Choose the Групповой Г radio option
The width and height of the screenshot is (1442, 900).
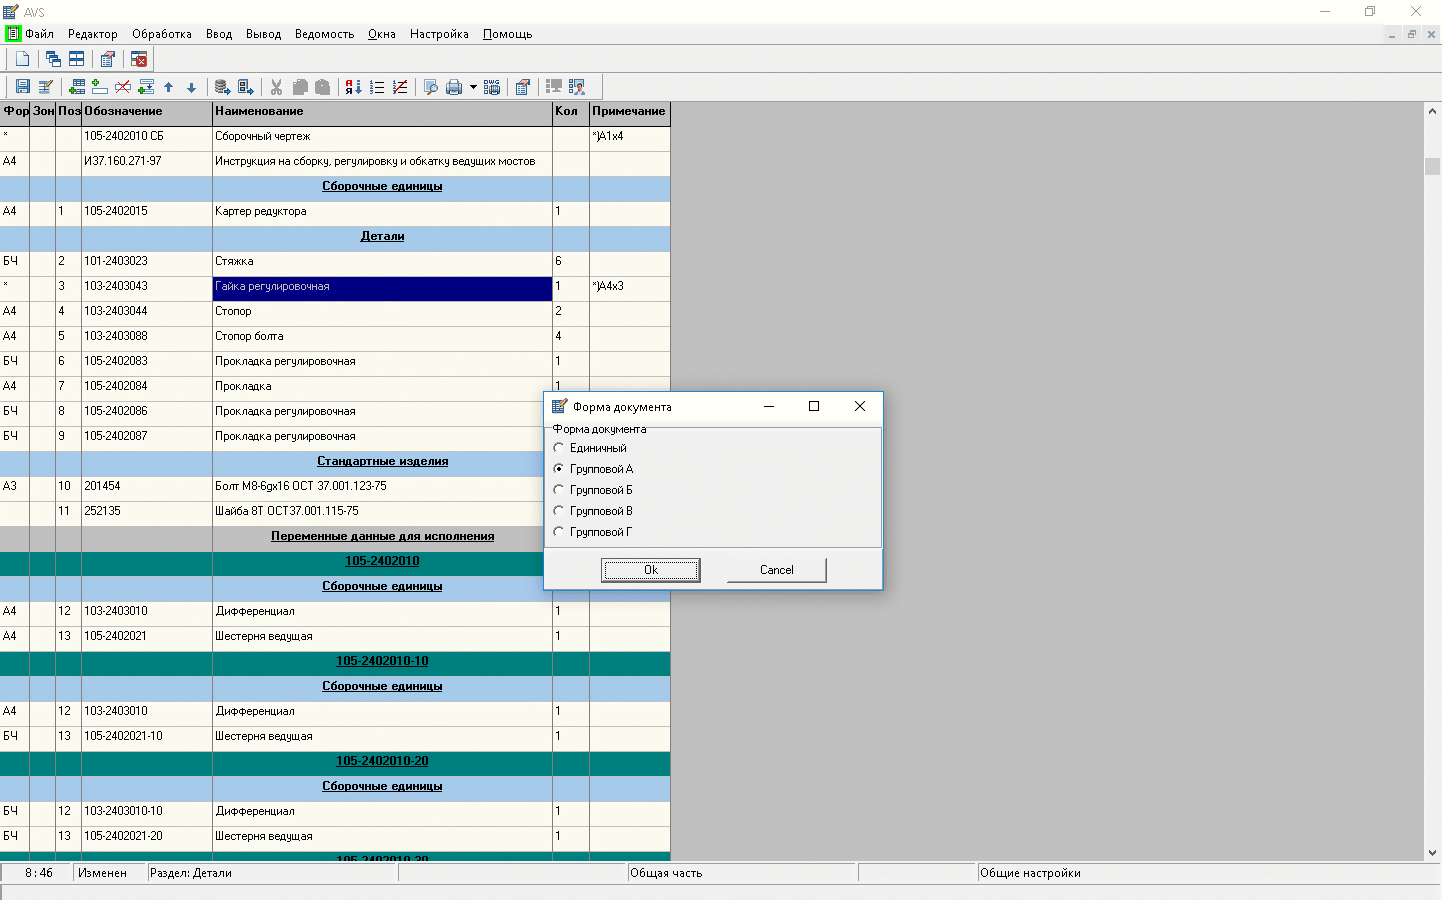(x=559, y=532)
